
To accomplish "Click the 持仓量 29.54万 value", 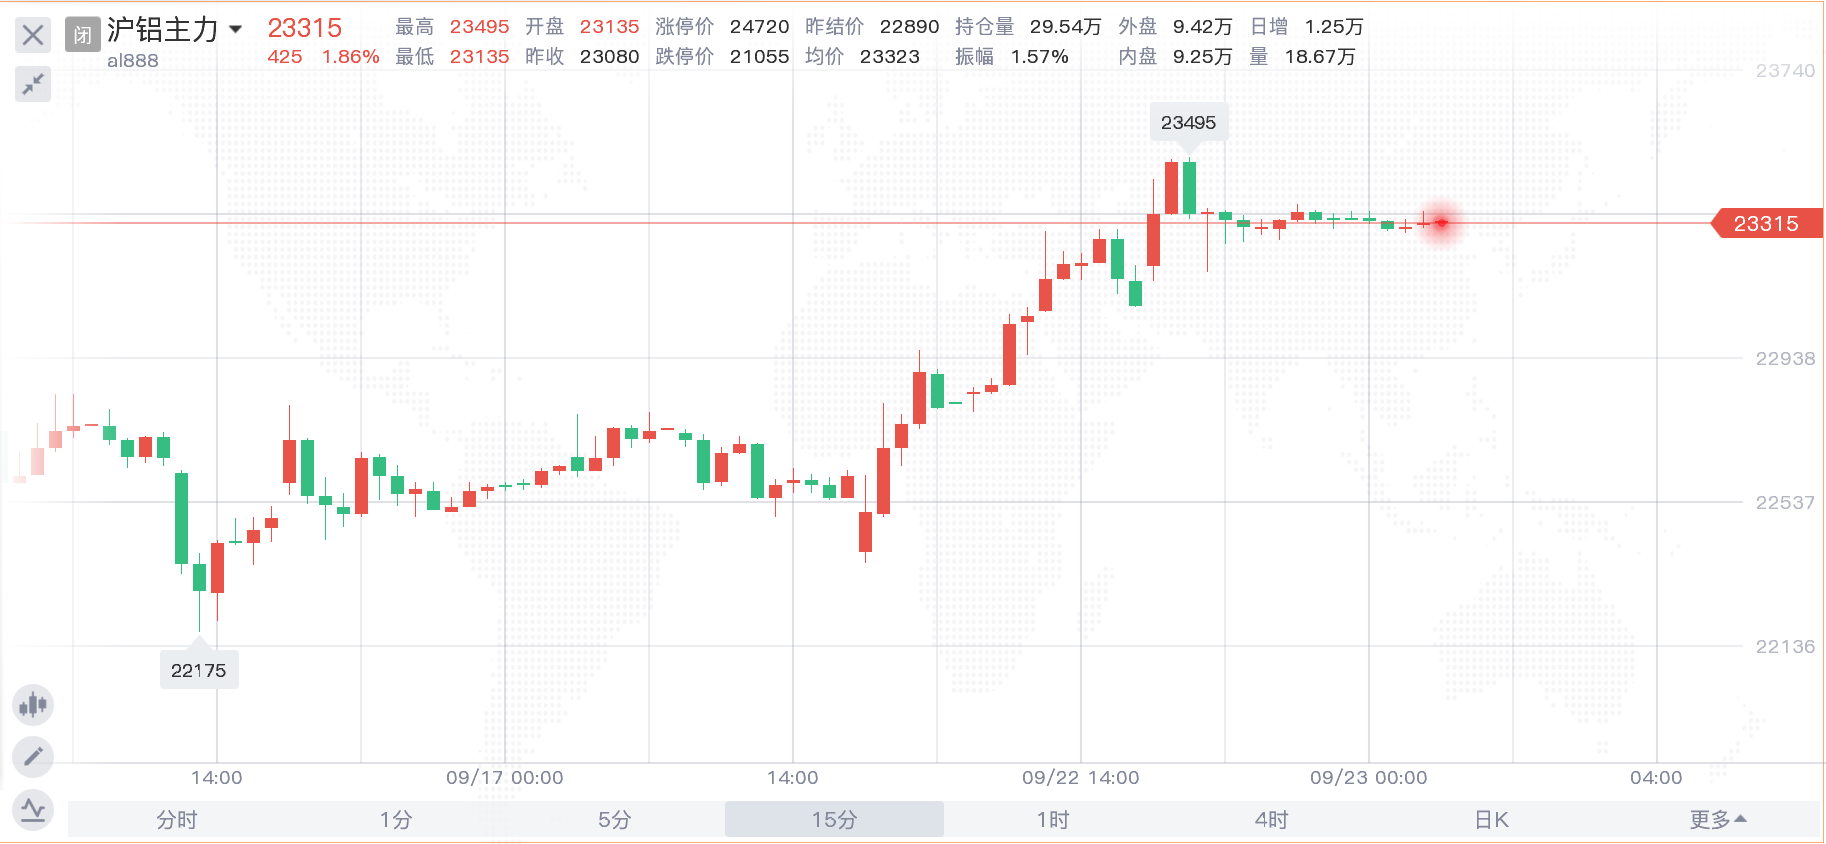I will (1065, 27).
